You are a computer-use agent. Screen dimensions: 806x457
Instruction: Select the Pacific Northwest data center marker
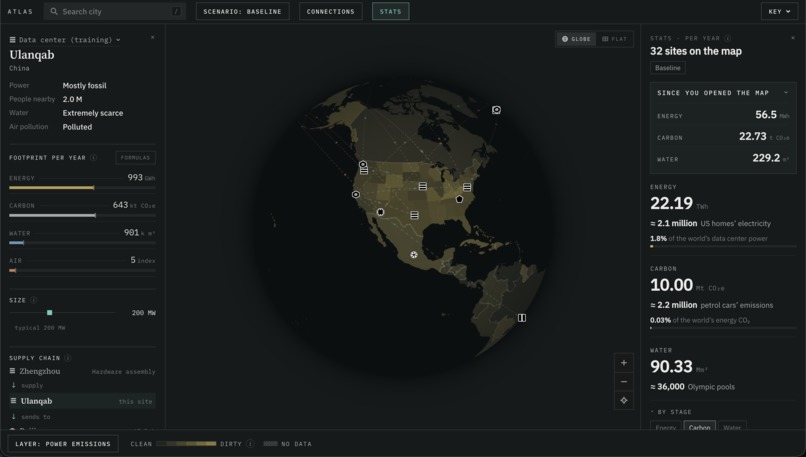(364, 171)
